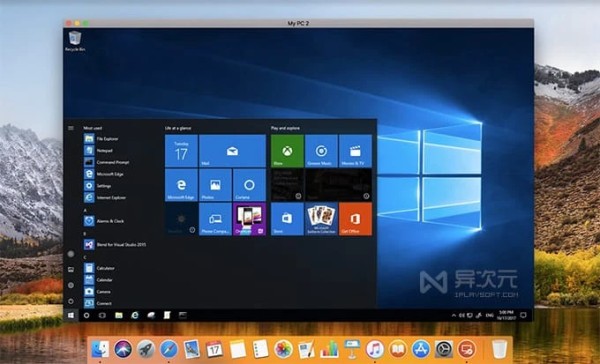Open Calendar entry in the app list

coord(98,280)
